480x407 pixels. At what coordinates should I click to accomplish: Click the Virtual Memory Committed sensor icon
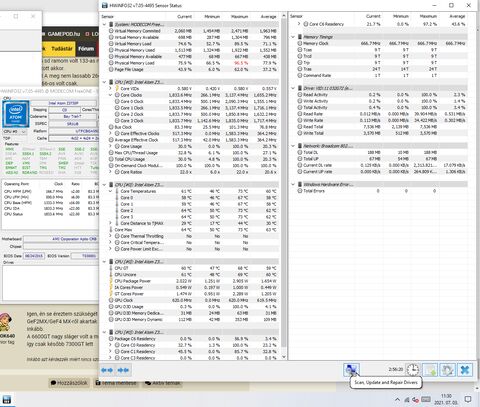click(x=111, y=31)
